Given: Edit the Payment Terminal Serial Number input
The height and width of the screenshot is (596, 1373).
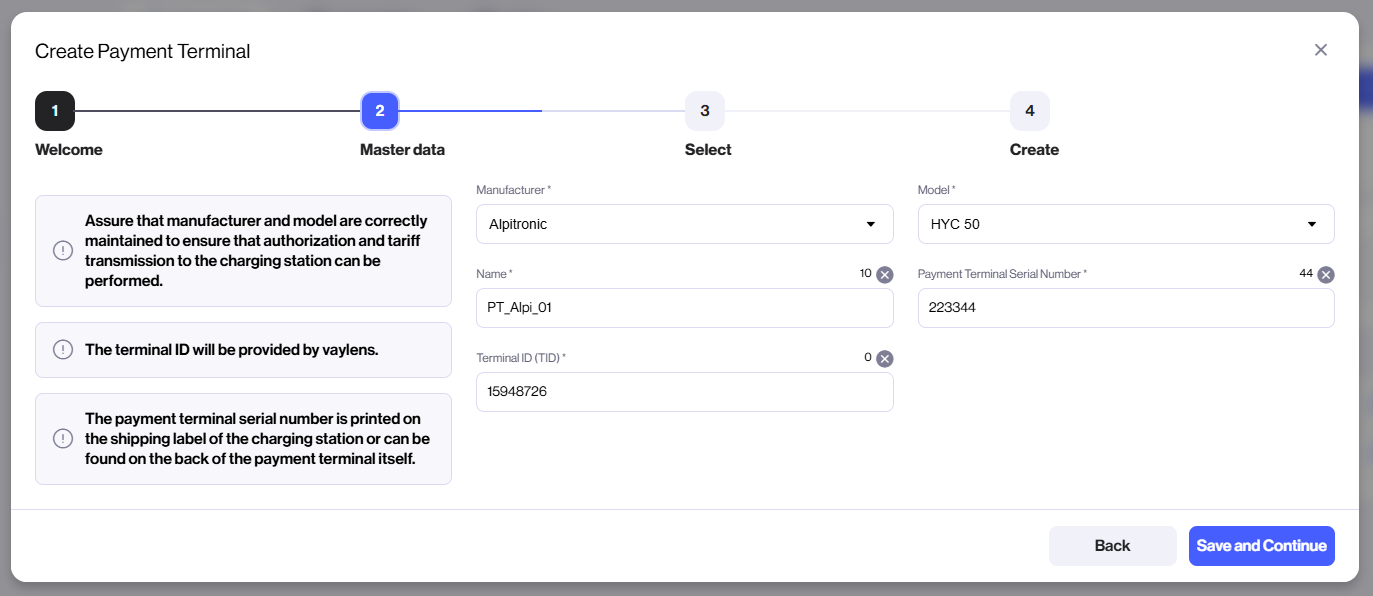Looking at the screenshot, I should pyautogui.click(x=1125, y=308).
